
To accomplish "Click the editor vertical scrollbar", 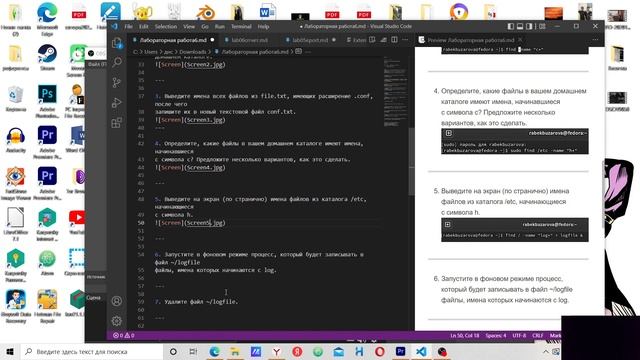I will coord(412,161).
